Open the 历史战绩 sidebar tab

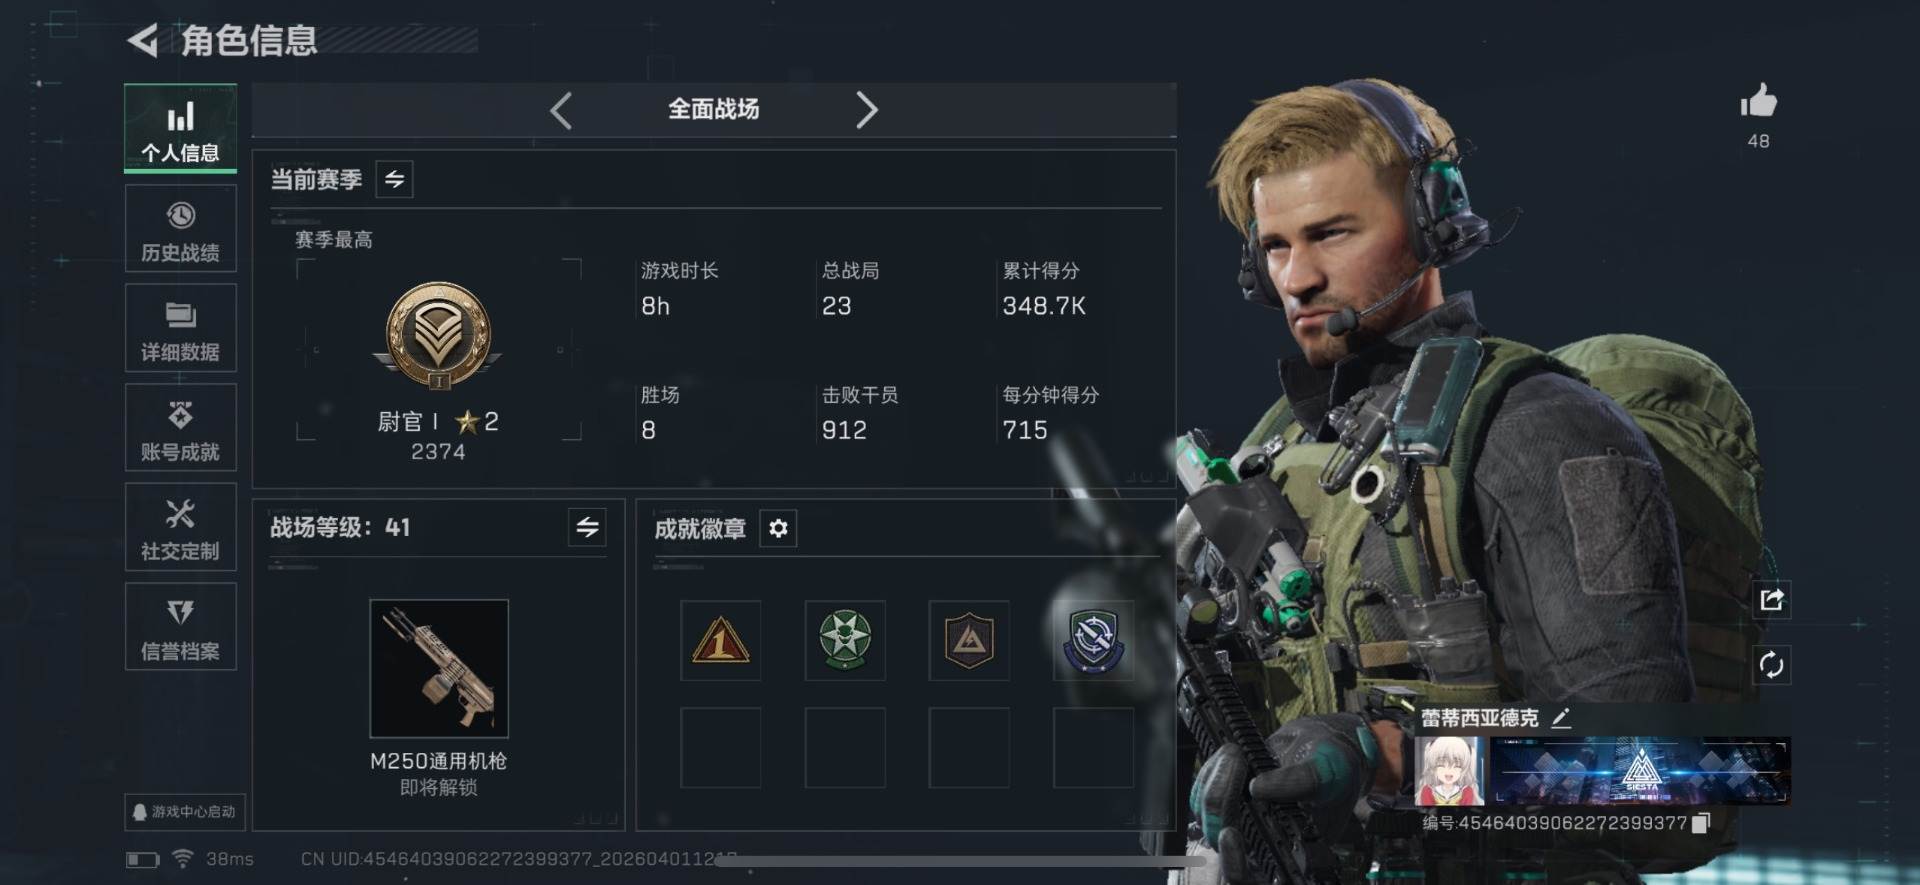[180, 229]
